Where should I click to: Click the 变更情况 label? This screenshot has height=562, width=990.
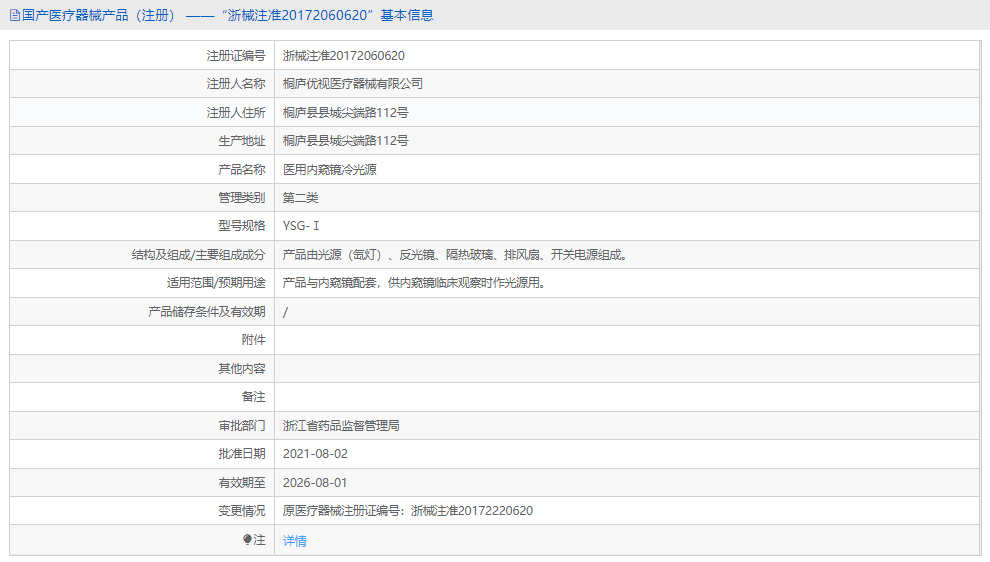click(x=242, y=510)
